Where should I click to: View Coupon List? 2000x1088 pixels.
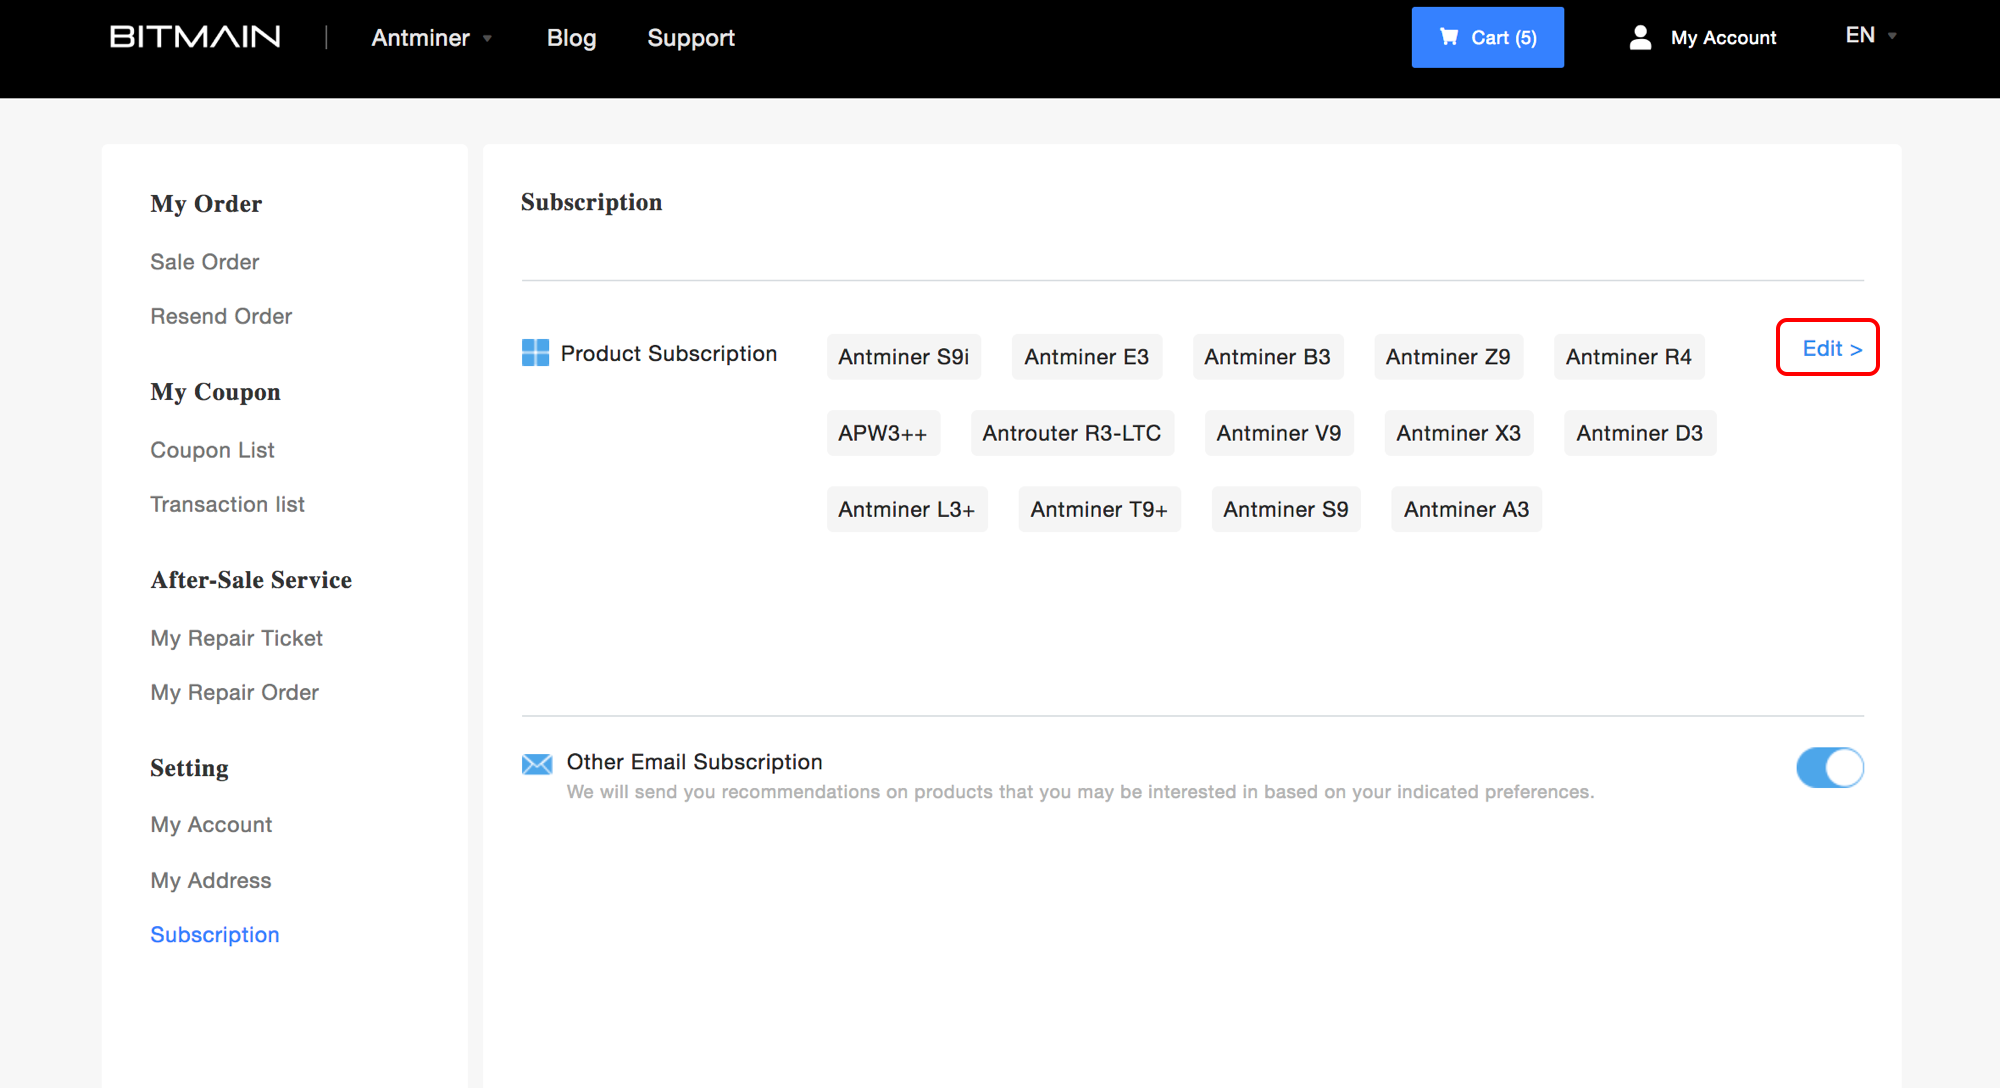[x=212, y=450]
